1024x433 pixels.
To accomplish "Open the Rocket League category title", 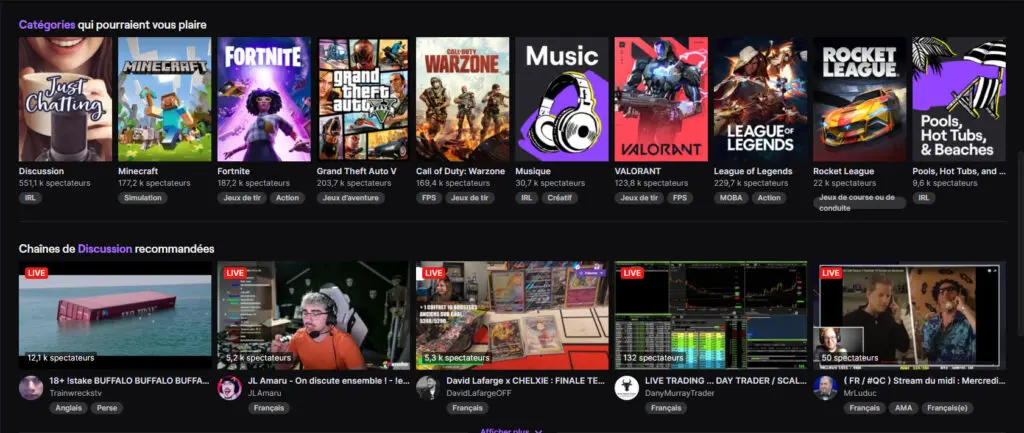I will pyautogui.click(x=843, y=171).
